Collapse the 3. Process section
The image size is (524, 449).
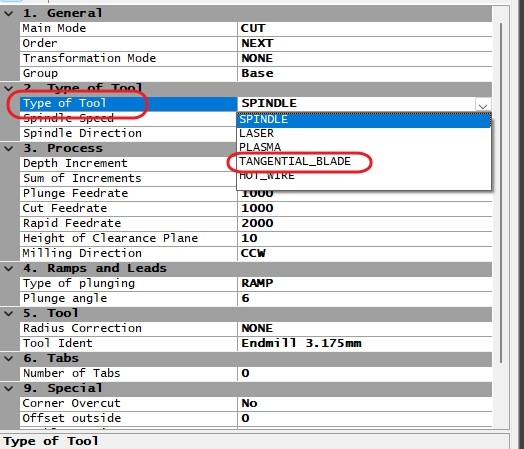tap(9, 148)
